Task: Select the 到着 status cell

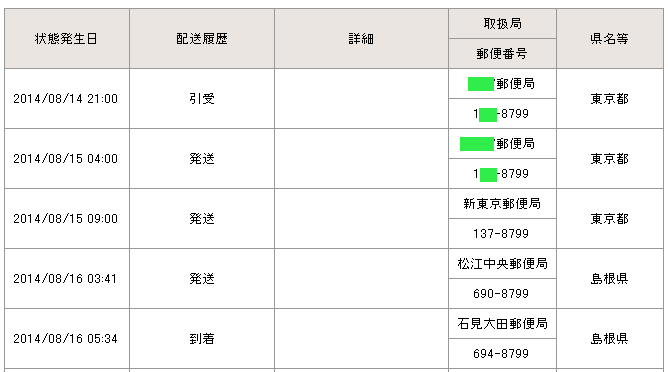Action: click(x=202, y=339)
